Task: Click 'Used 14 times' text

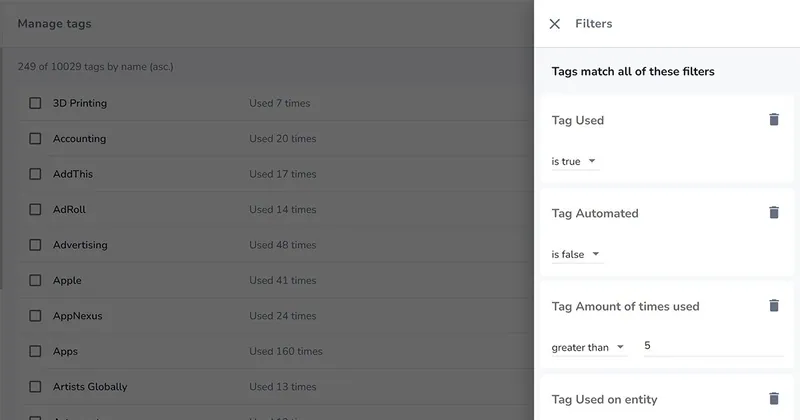Action: 283,210
